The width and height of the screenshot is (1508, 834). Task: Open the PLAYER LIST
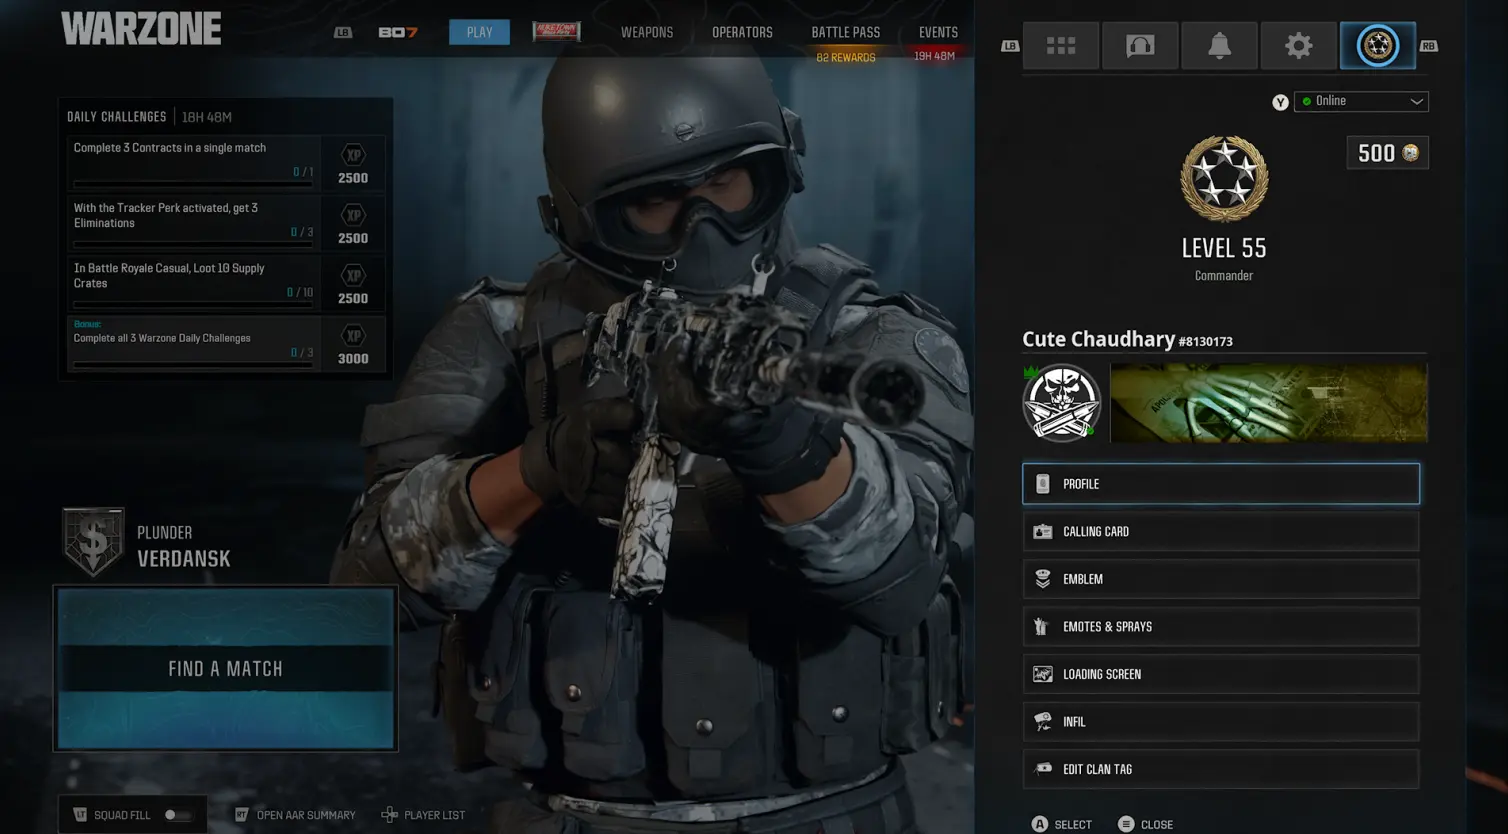[x=434, y=815]
